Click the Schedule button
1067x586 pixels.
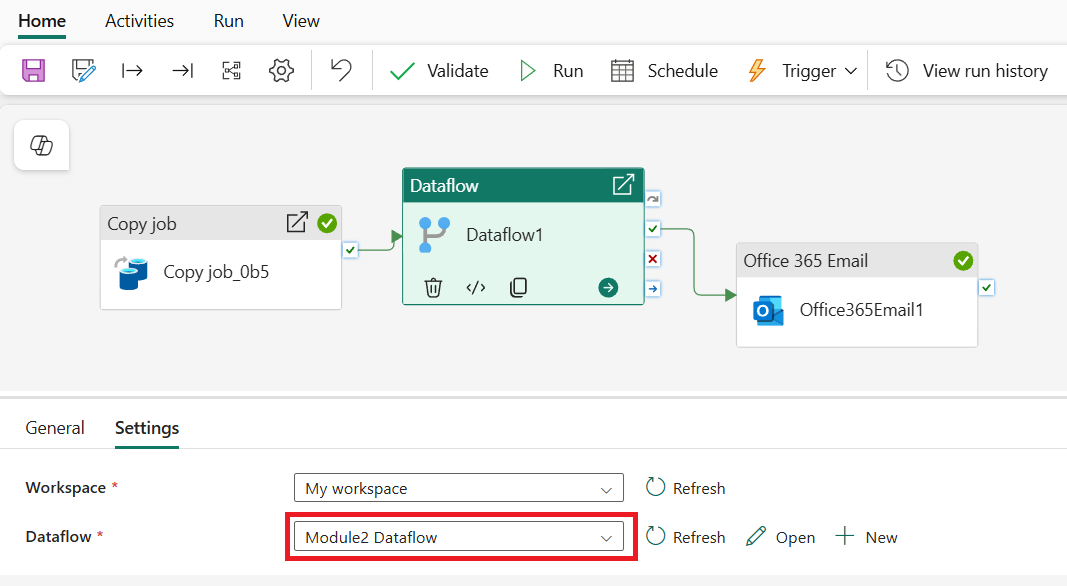pyautogui.click(x=664, y=71)
